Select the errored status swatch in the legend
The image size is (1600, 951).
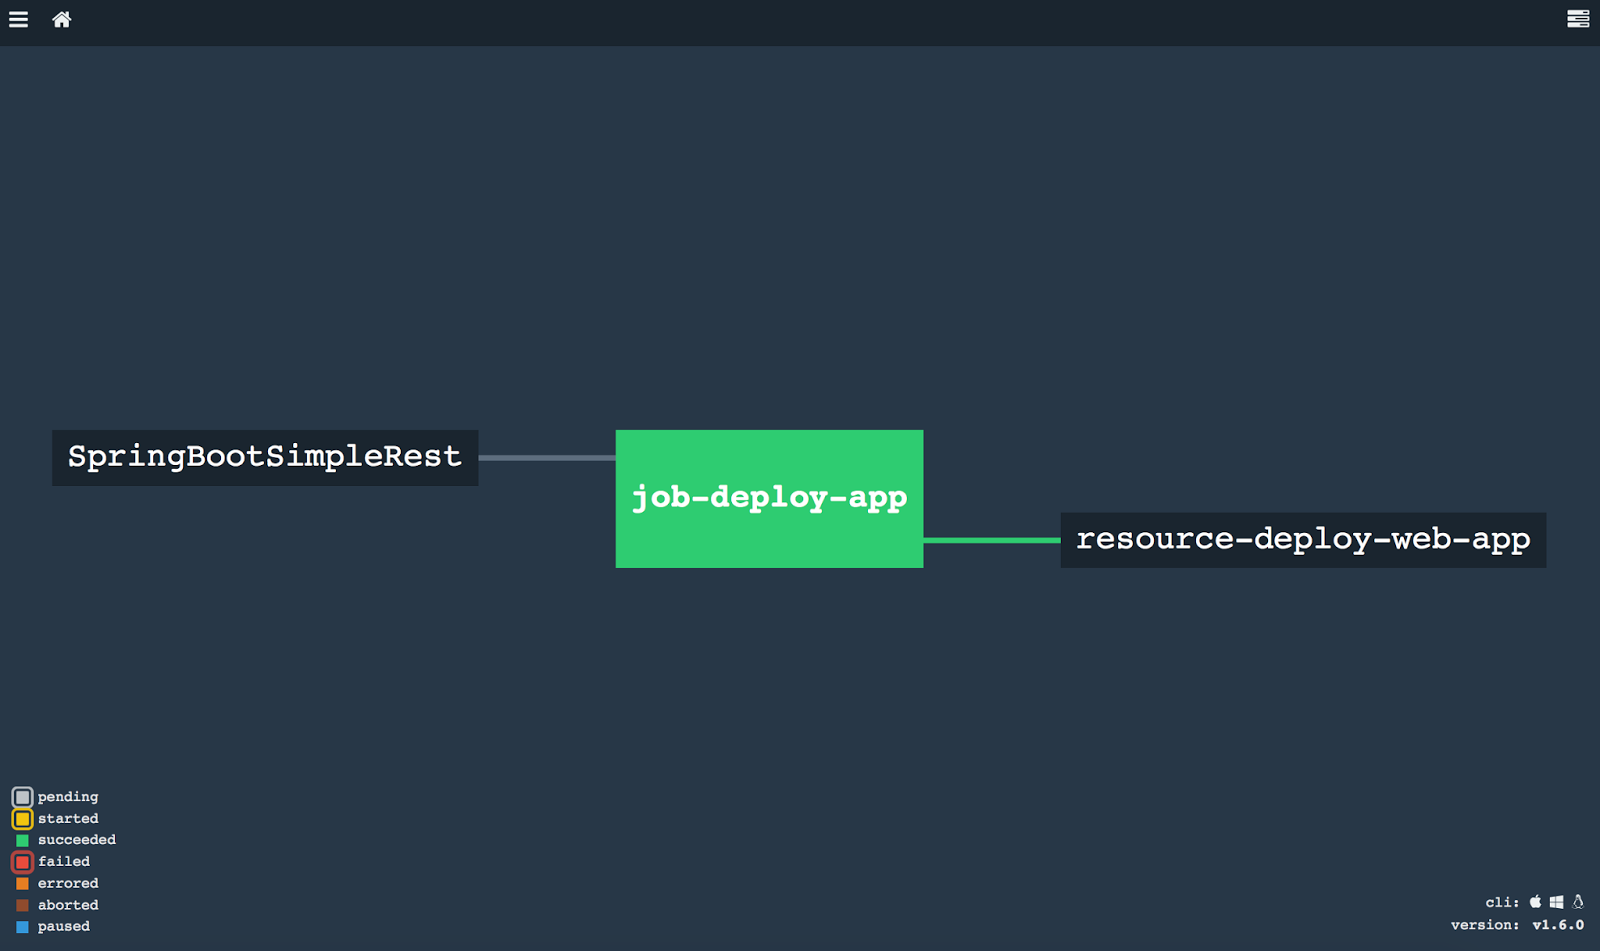coord(22,883)
